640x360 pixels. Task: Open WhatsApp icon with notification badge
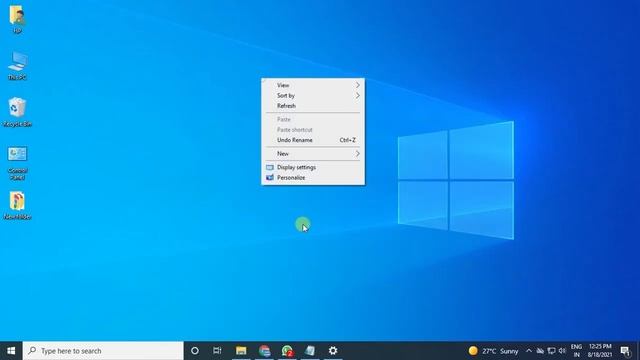click(287, 351)
